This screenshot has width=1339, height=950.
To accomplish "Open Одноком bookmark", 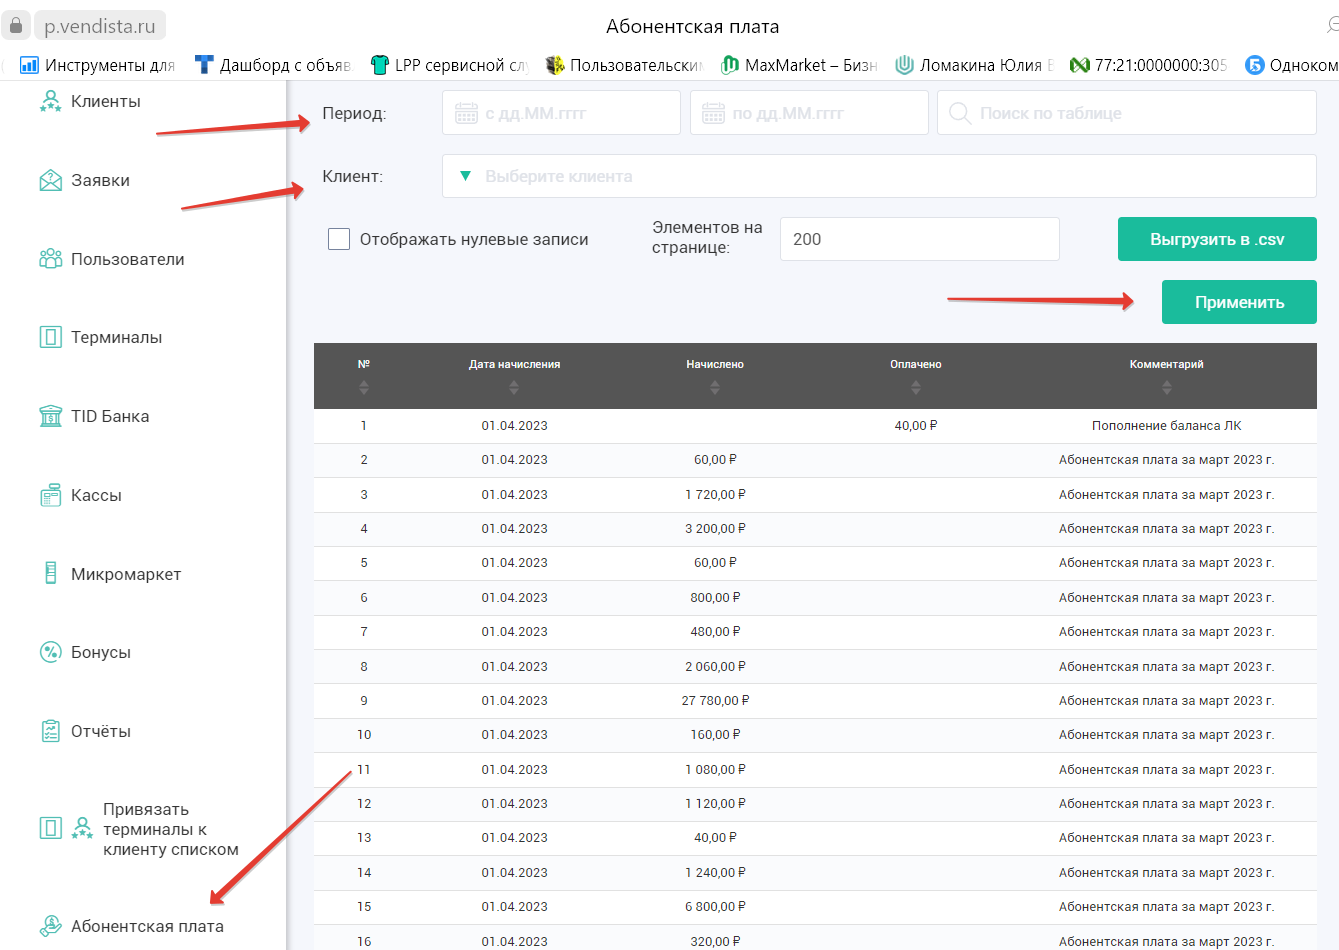I will (x=1291, y=65).
